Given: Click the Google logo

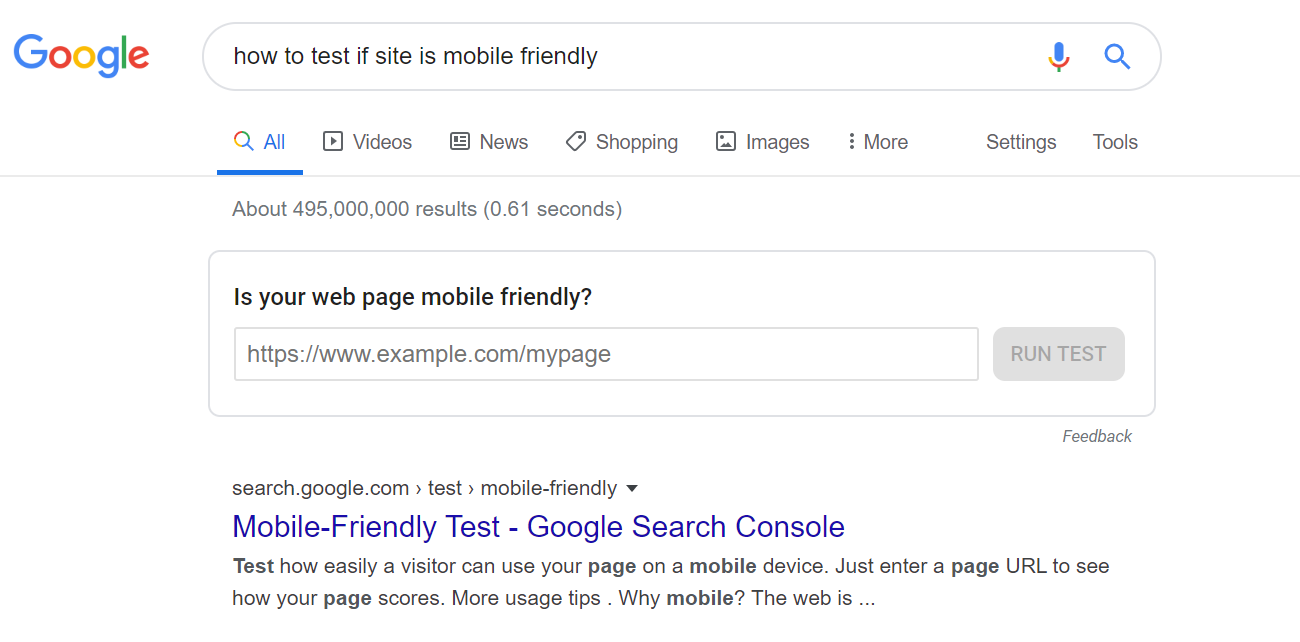Looking at the screenshot, I should (x=81, y=56).
